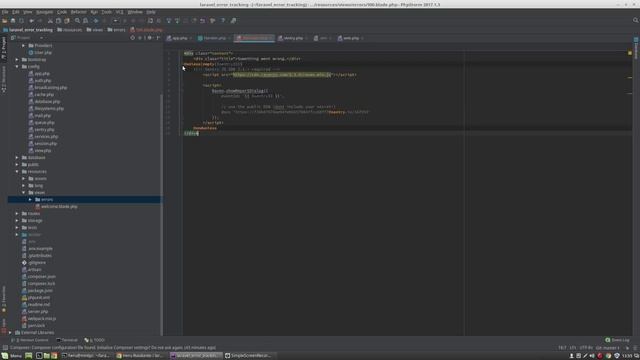Click the Open file toolbar icon
The height and width of the screenshot is (360, 640).
click(4, 20)
